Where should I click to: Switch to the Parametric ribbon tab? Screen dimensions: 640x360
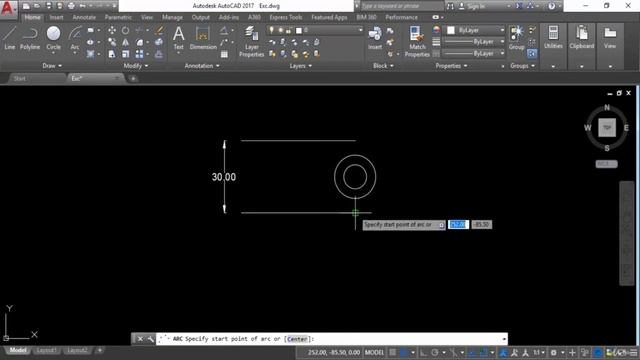click(x=118, y=17)
